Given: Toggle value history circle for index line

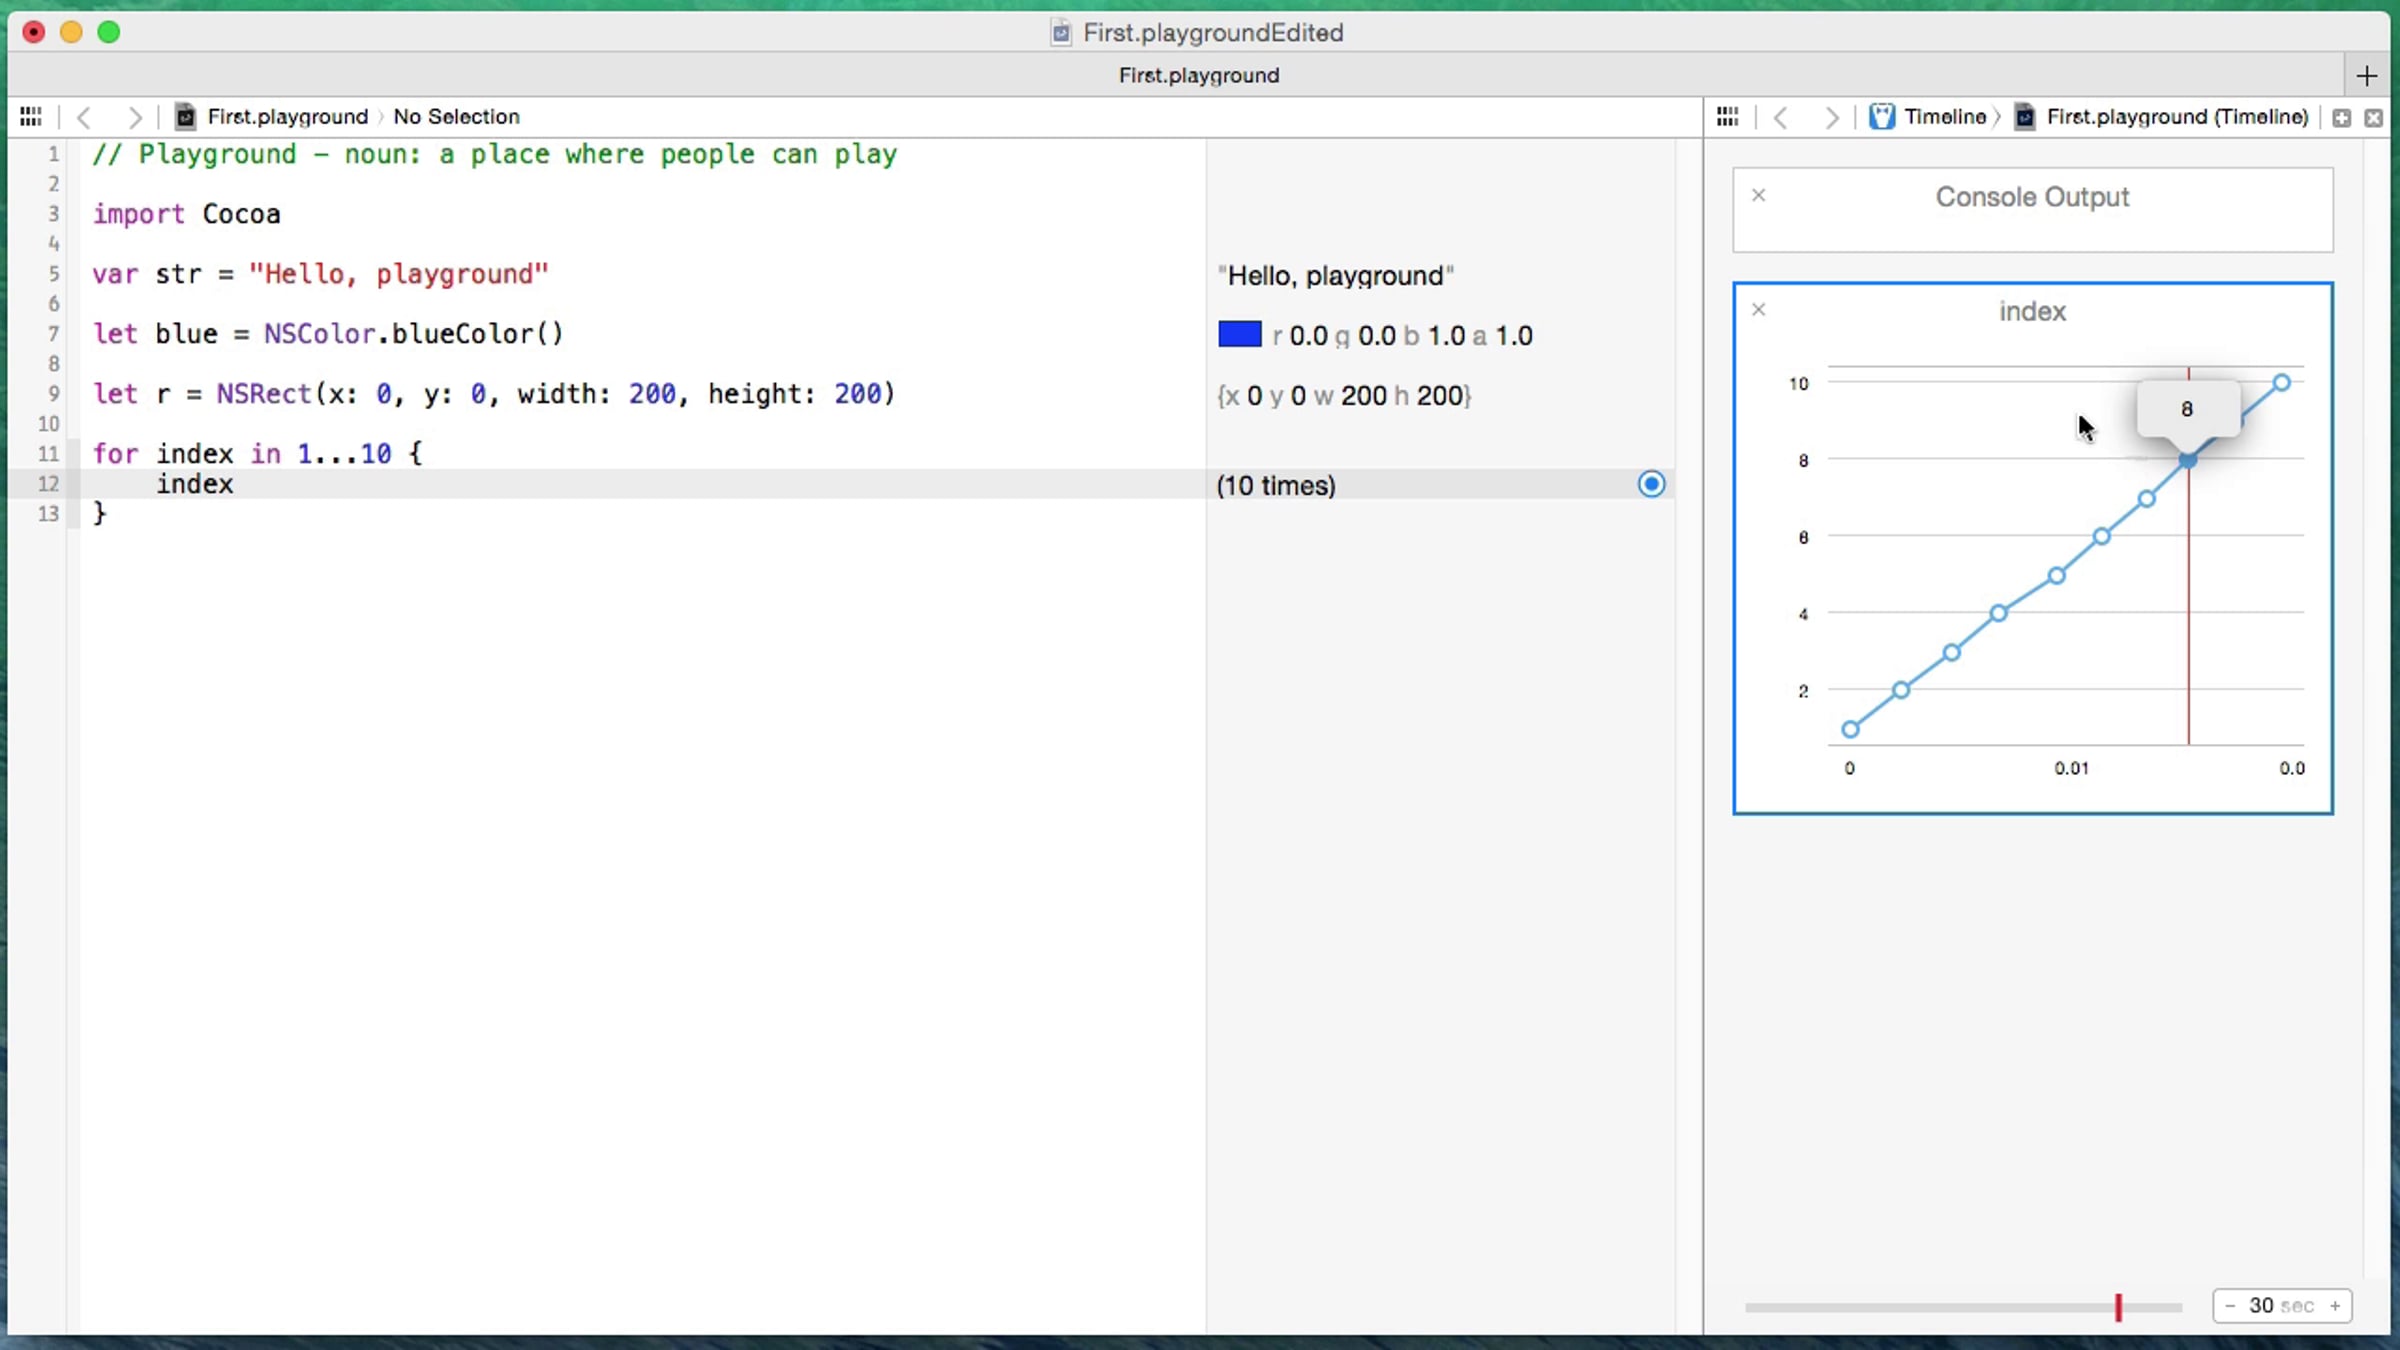Looking at the screenshot, I should click(1651, 485).
